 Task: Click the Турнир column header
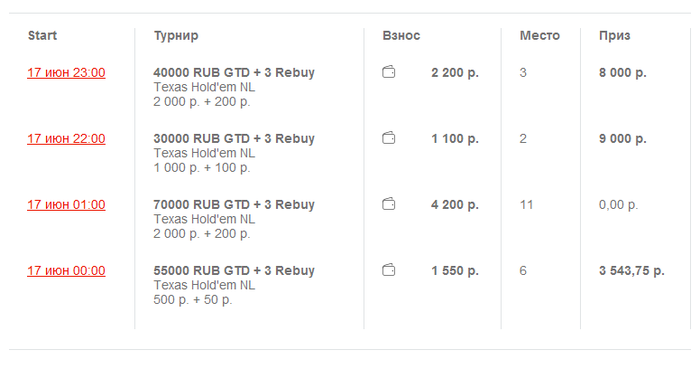coord(176,36)
